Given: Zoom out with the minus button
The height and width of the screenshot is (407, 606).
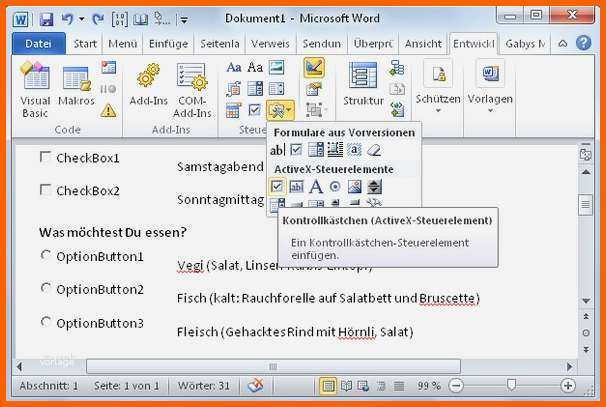Looking at the screenshot, I should click(456, 385).
